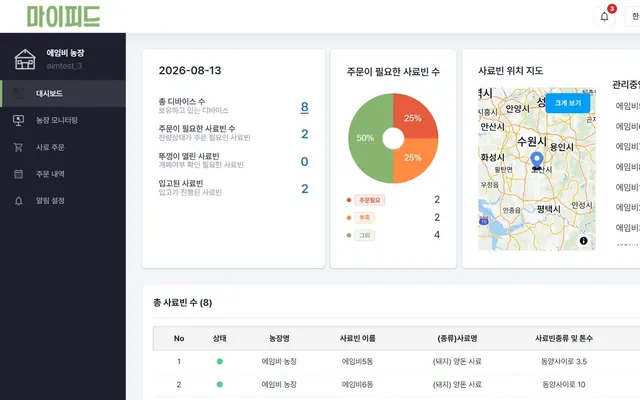This screenshot has height=400, width=640.
Task: Click the green status dot in row 2
Action: 220,384
